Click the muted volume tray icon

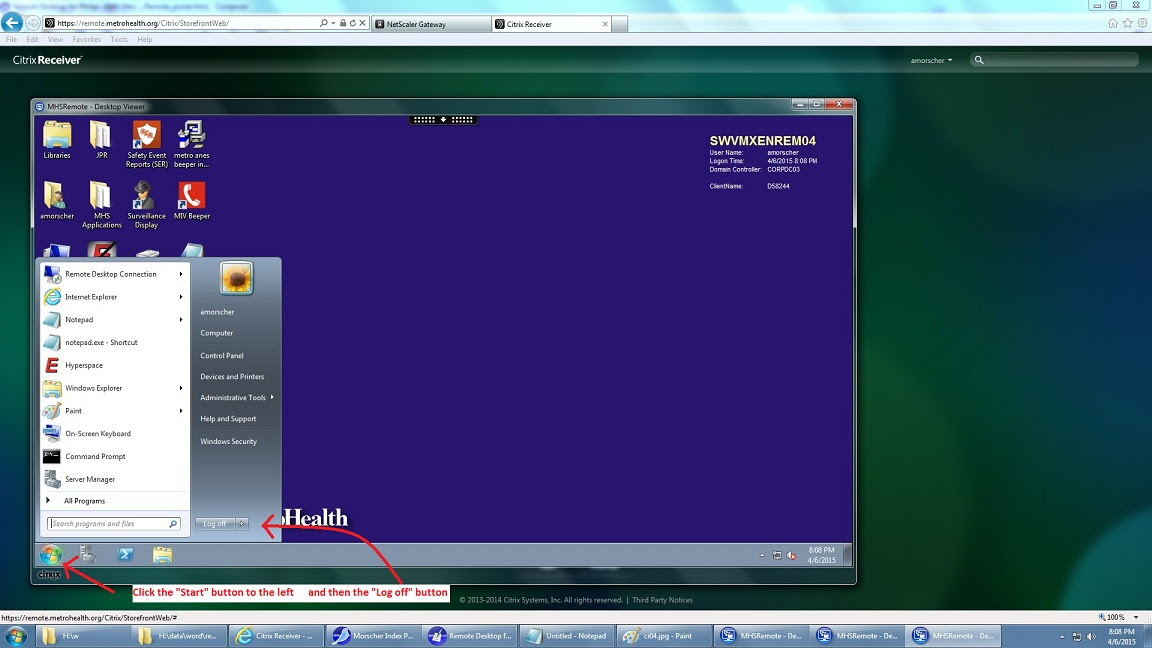pos(791,555)
